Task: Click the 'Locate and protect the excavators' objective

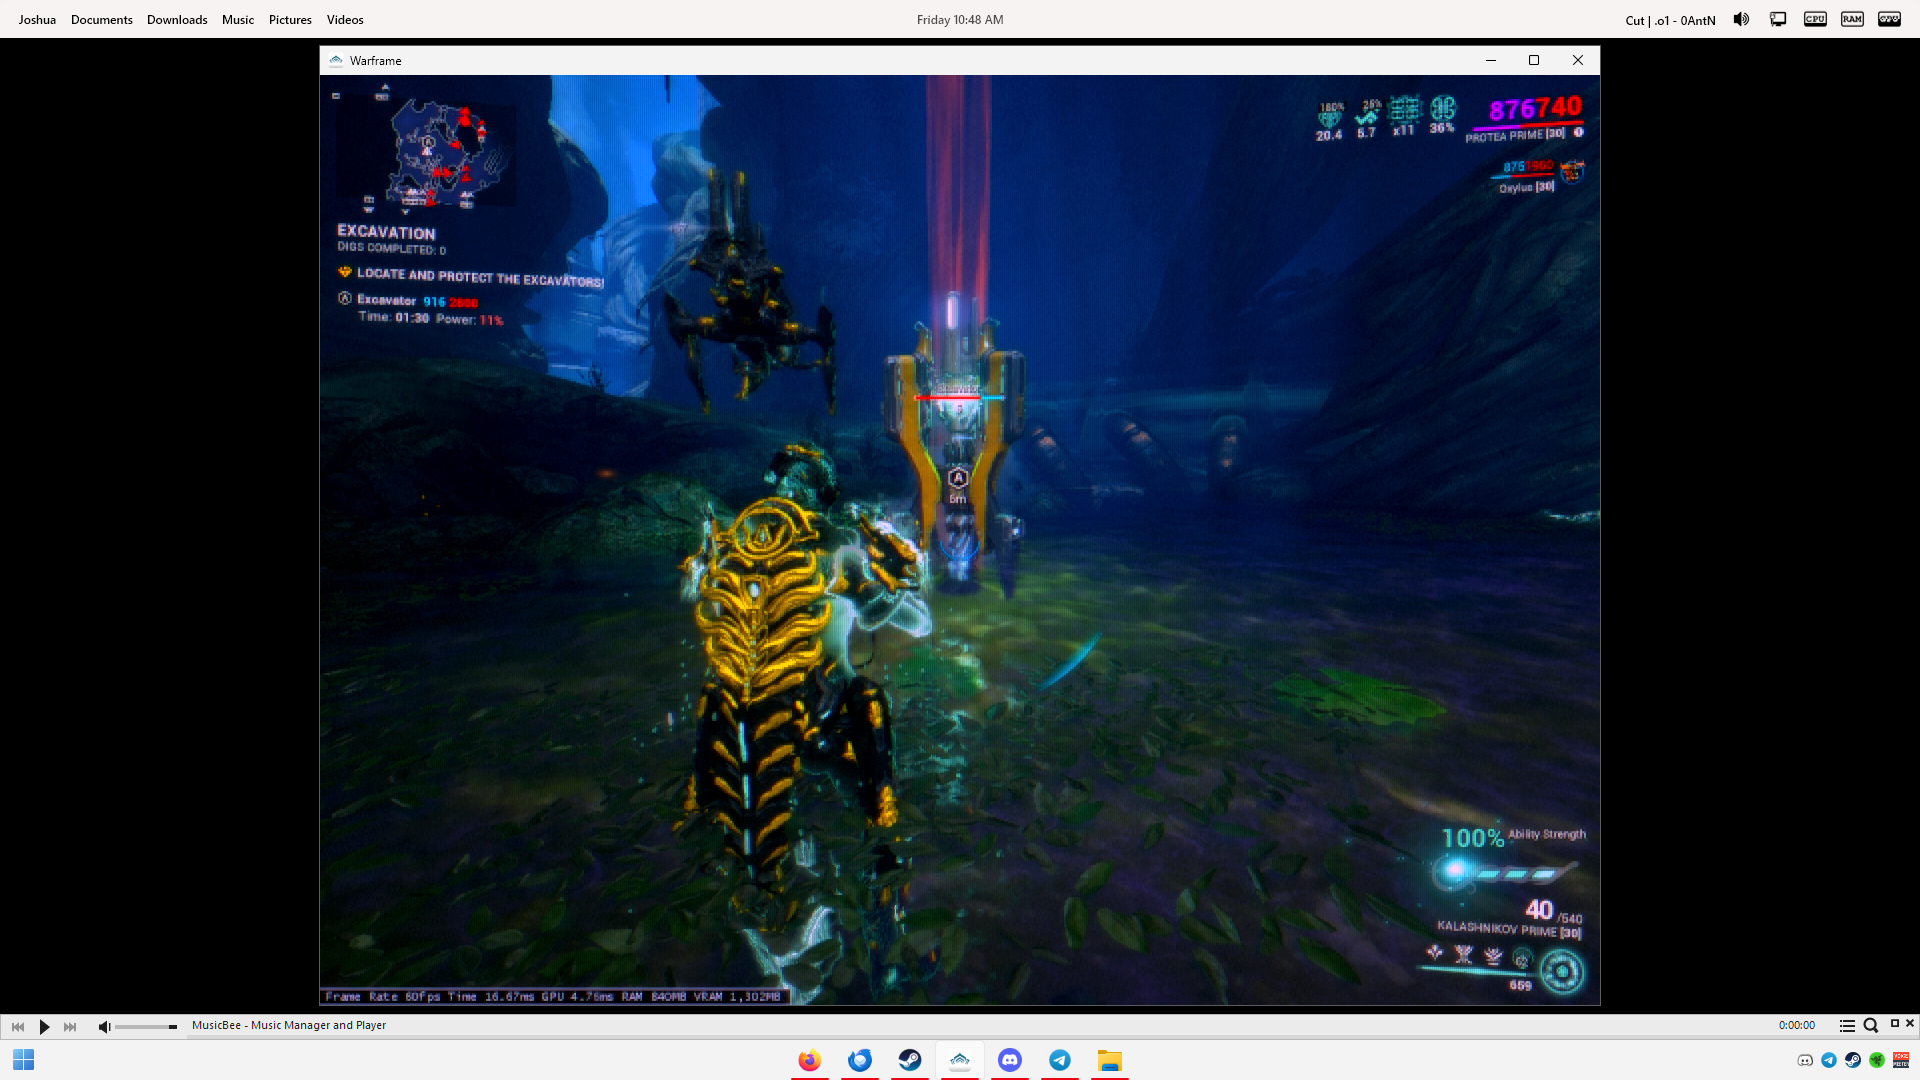Action: [x=480, y=277]
